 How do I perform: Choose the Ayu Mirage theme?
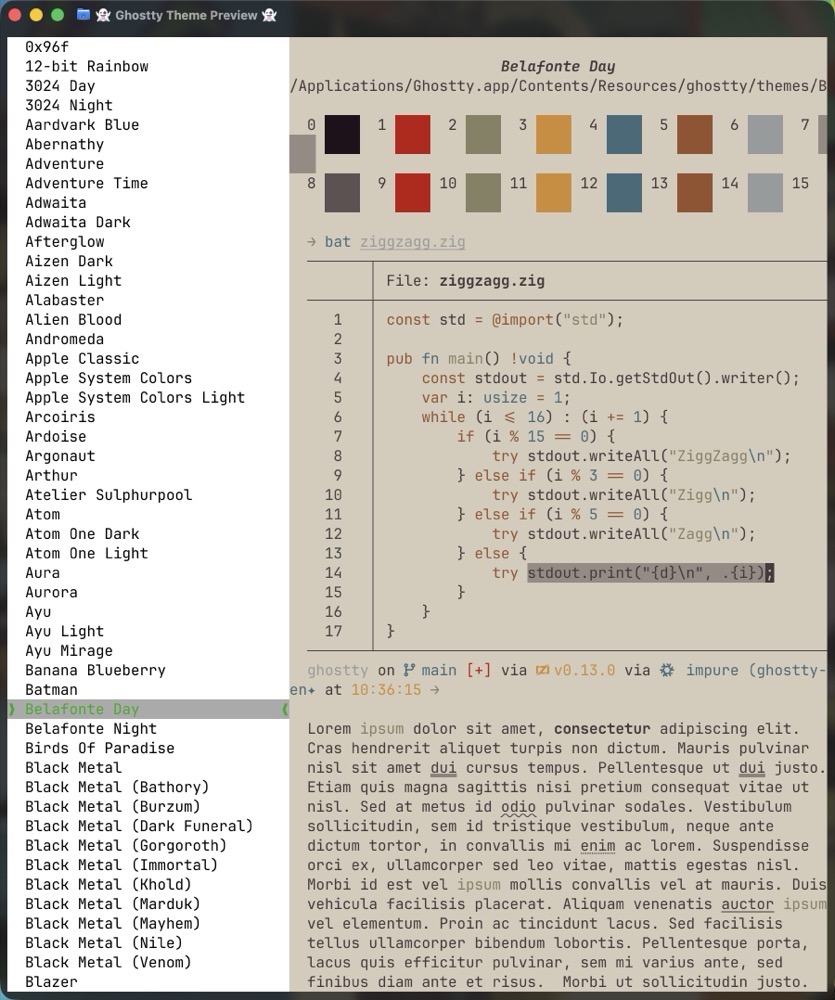coord(69,651)
